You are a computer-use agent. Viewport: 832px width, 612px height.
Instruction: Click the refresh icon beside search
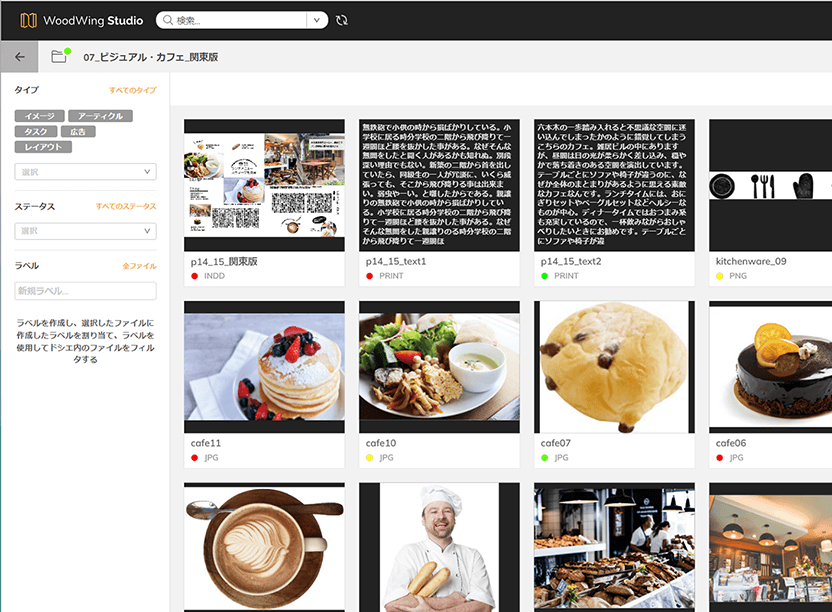342,20
